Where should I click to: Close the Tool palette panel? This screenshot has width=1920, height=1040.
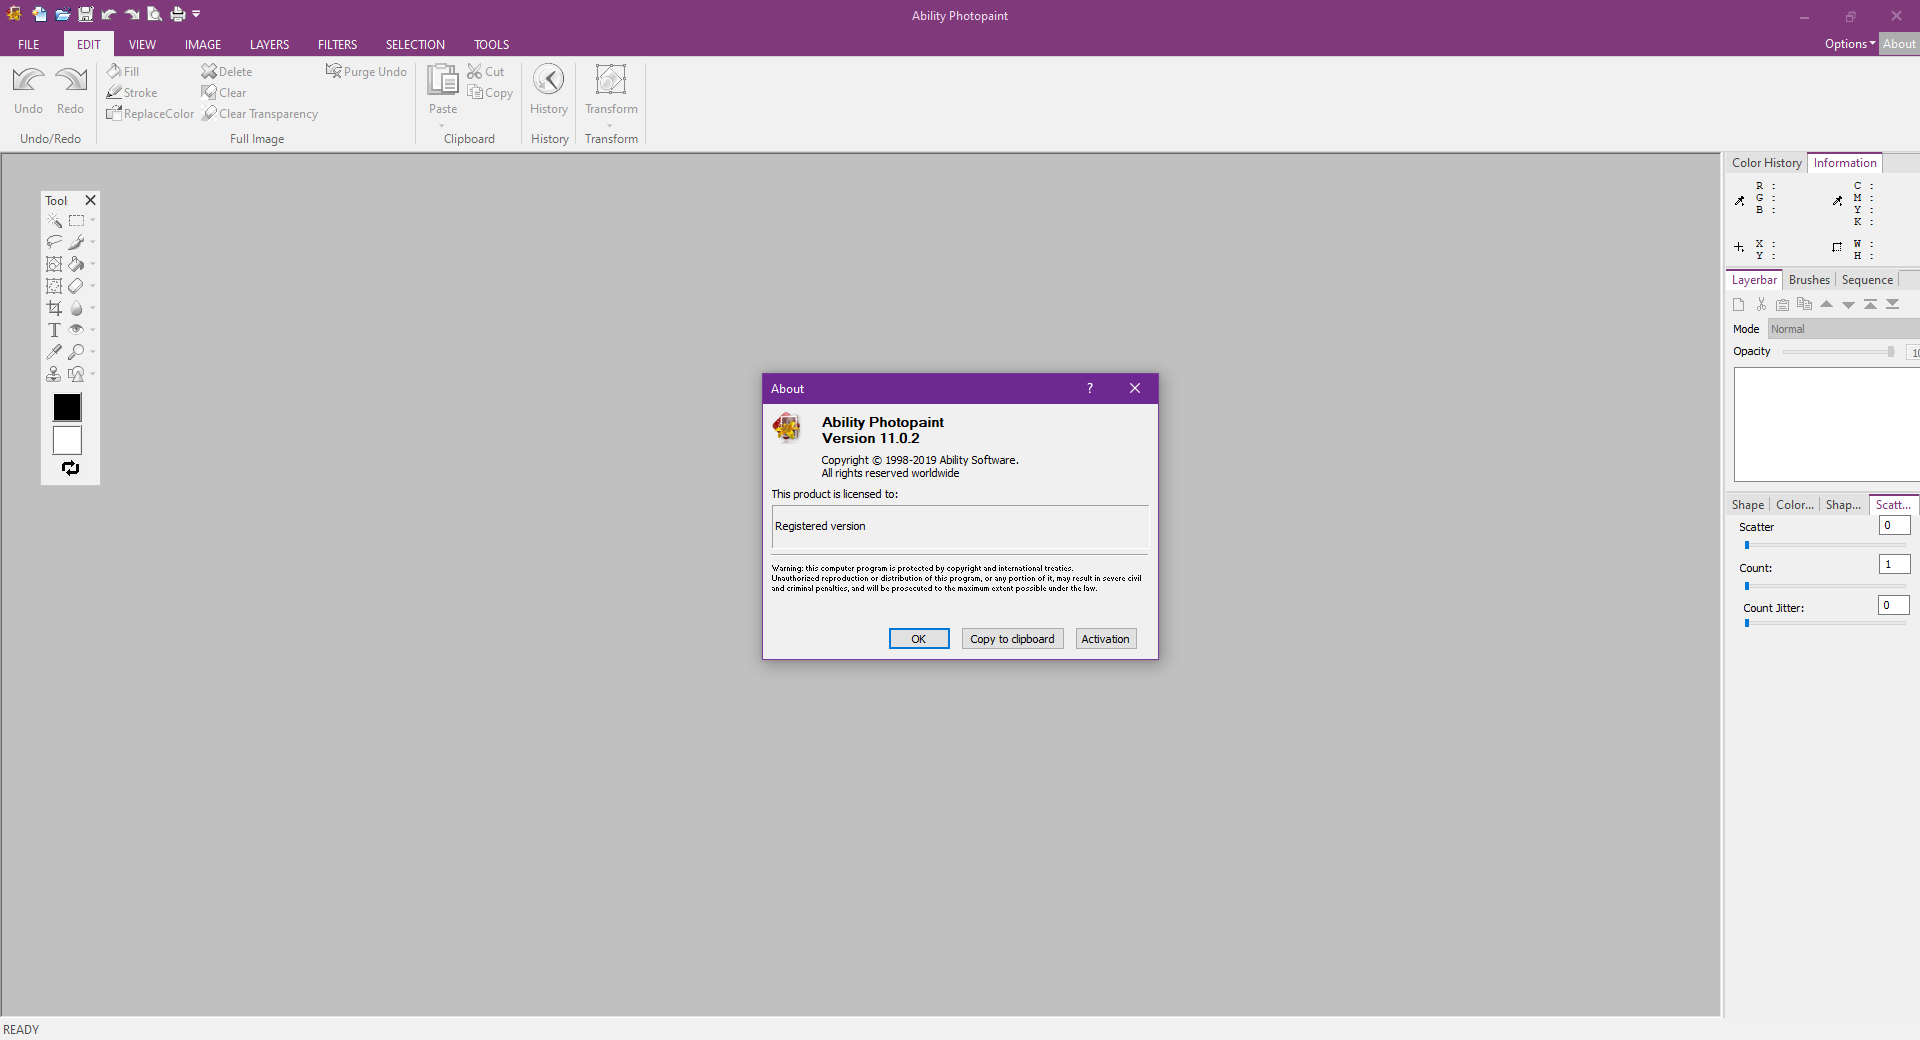click(90, 200)
